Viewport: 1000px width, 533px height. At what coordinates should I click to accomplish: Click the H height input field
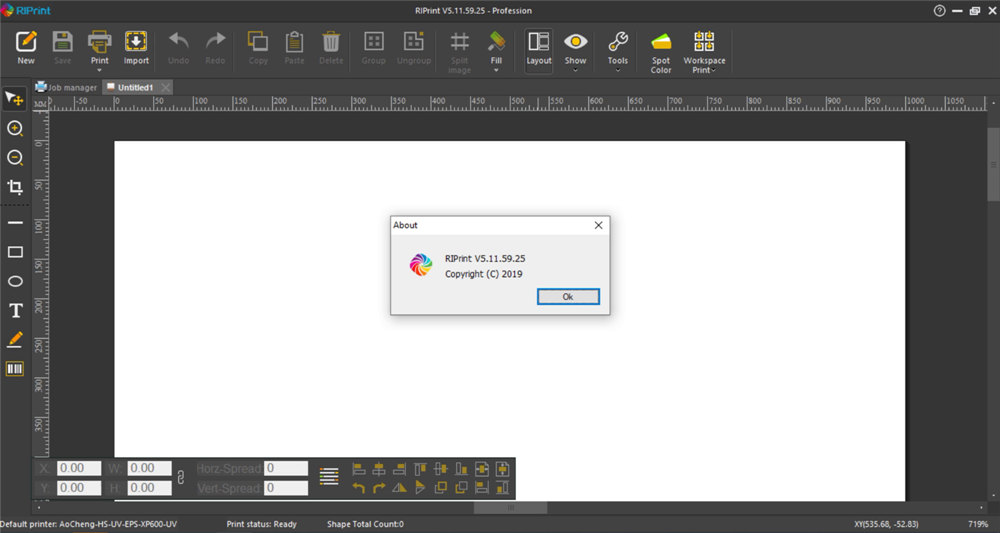tap(149, 488)
